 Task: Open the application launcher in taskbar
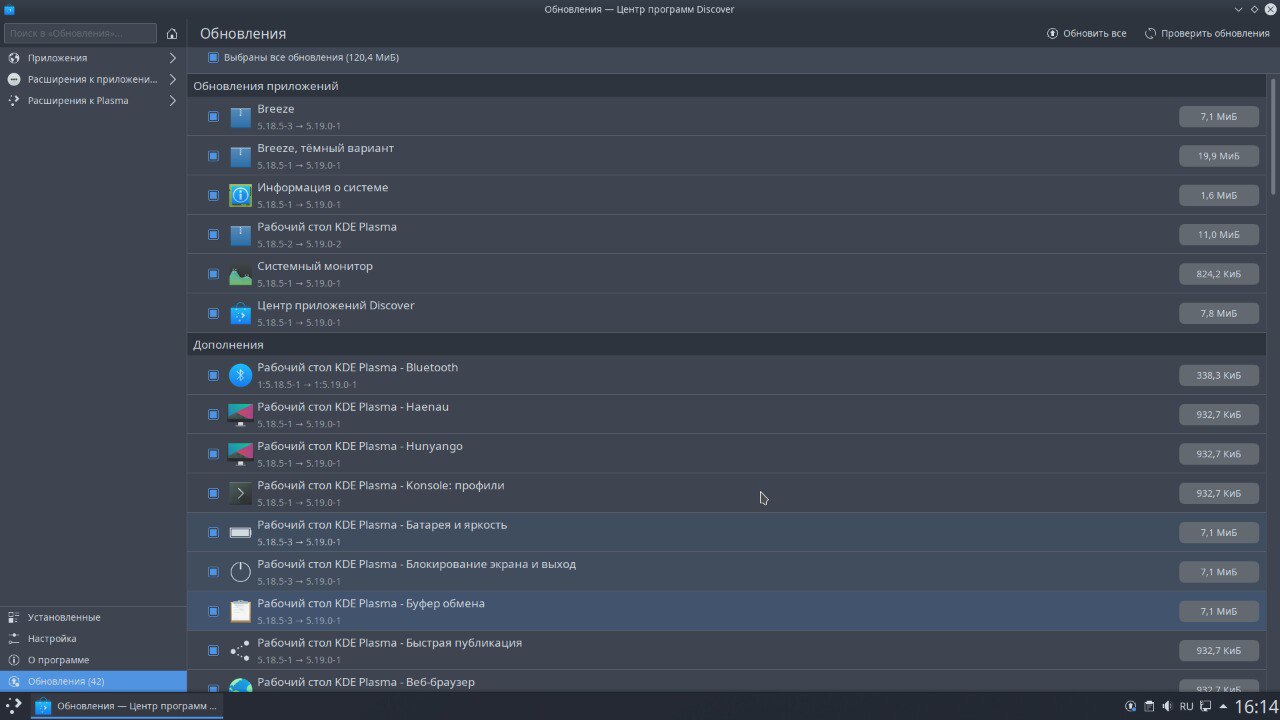pos(14,706)
